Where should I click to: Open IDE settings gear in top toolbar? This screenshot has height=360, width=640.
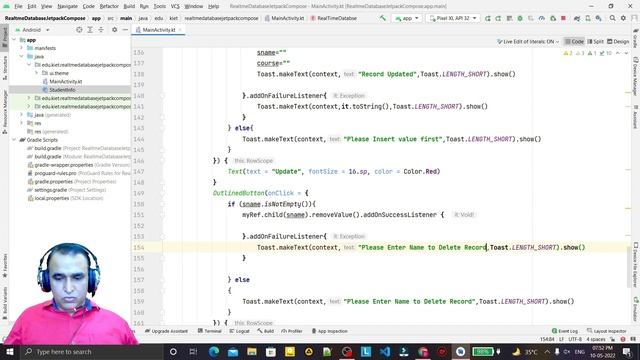click(623, 18)
